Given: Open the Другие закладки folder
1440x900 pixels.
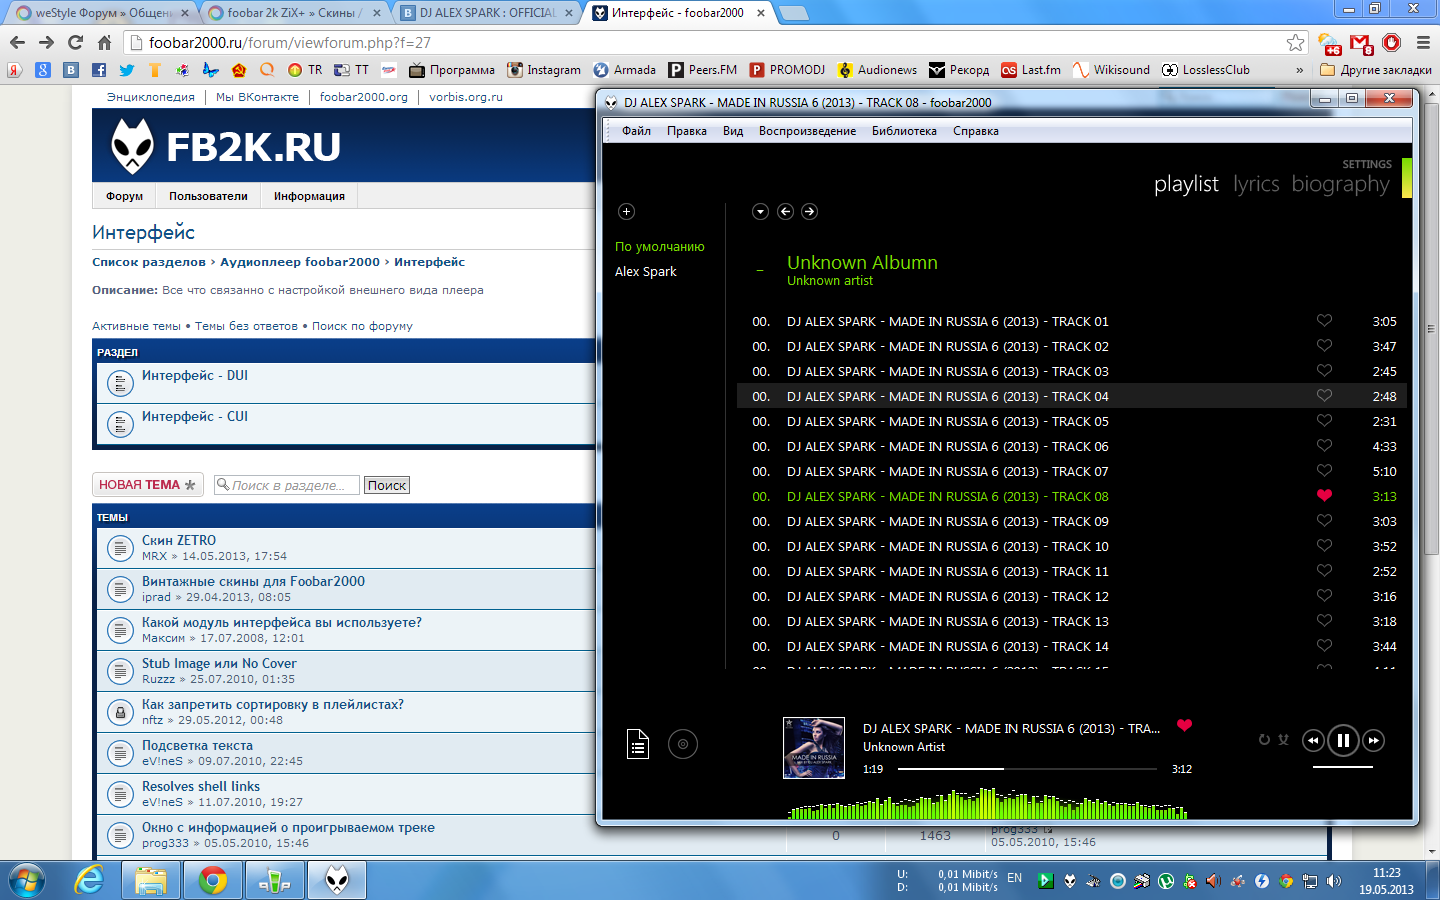Looking at the screenshot, I should coord(1376,70).
